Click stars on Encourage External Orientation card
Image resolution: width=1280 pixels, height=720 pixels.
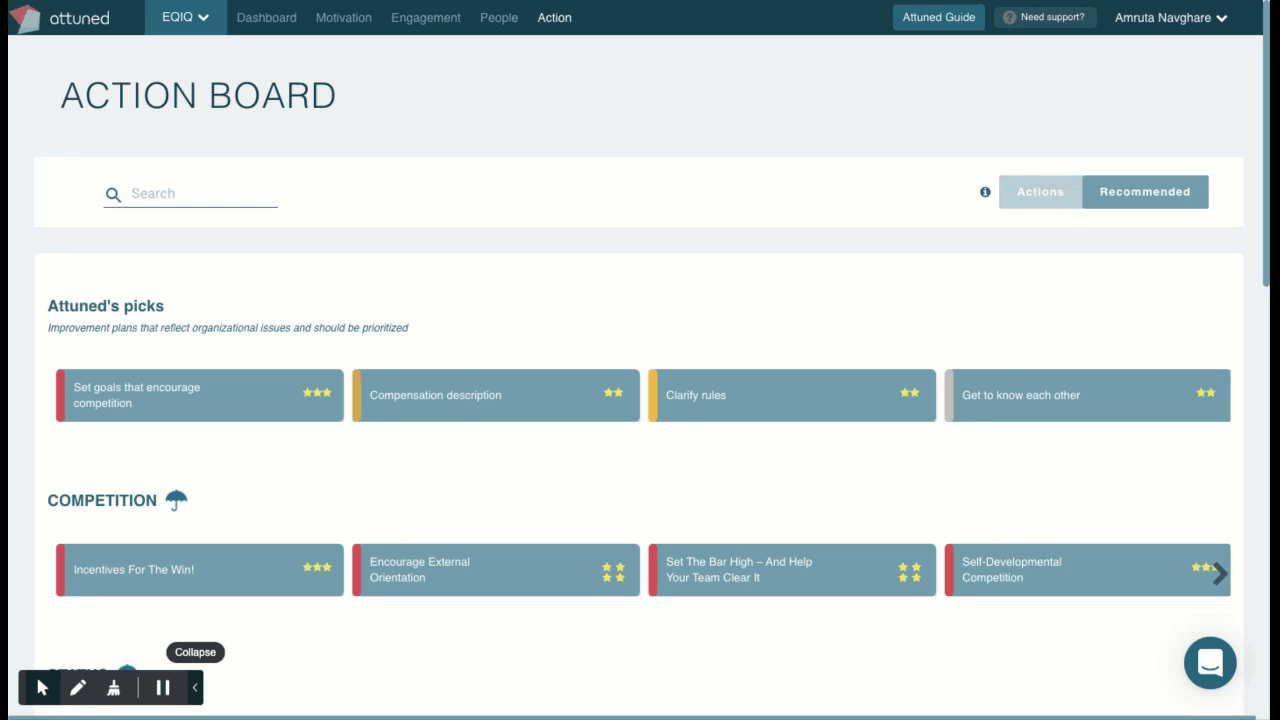(613, 572)
